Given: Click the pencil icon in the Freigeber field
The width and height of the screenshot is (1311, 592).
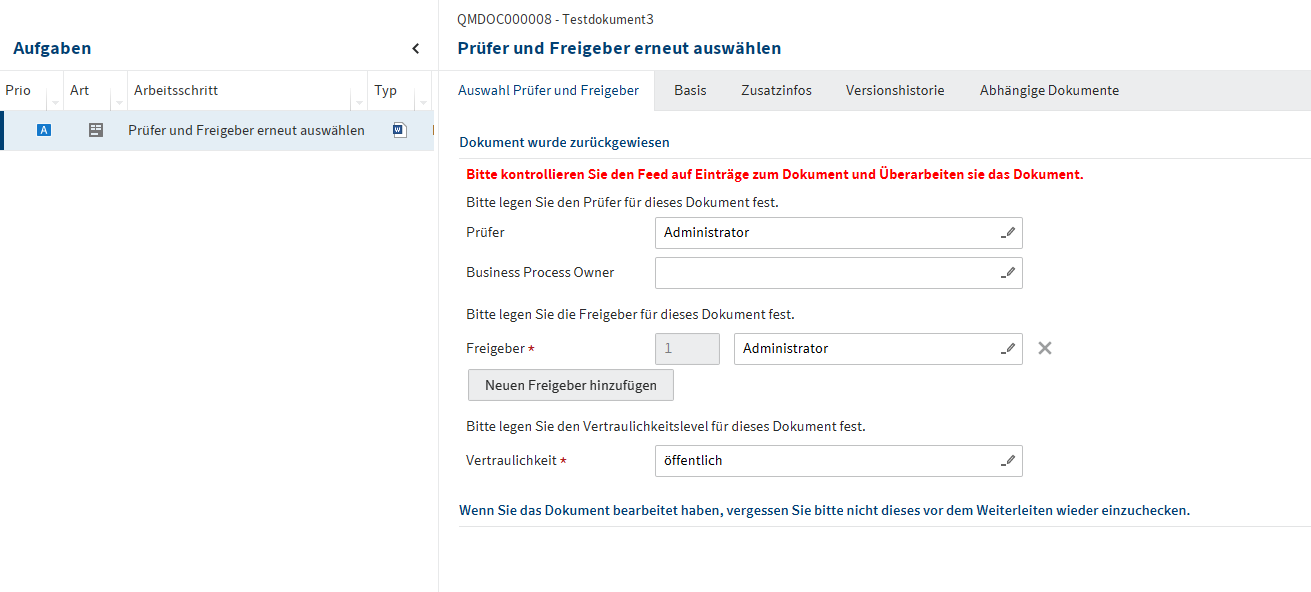Looking at the screenshot, I should point(1008,349).
